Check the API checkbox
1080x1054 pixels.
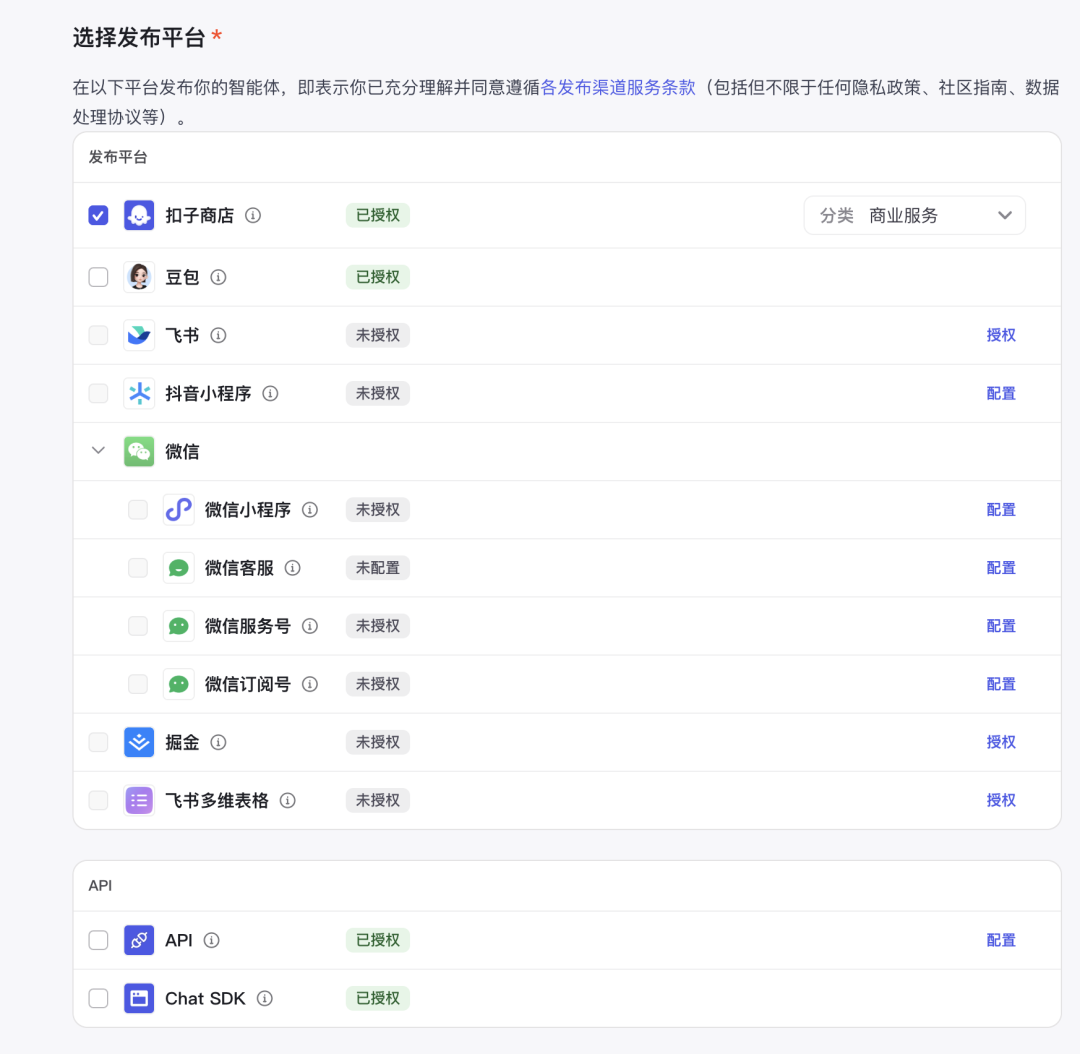click(98, 940)
